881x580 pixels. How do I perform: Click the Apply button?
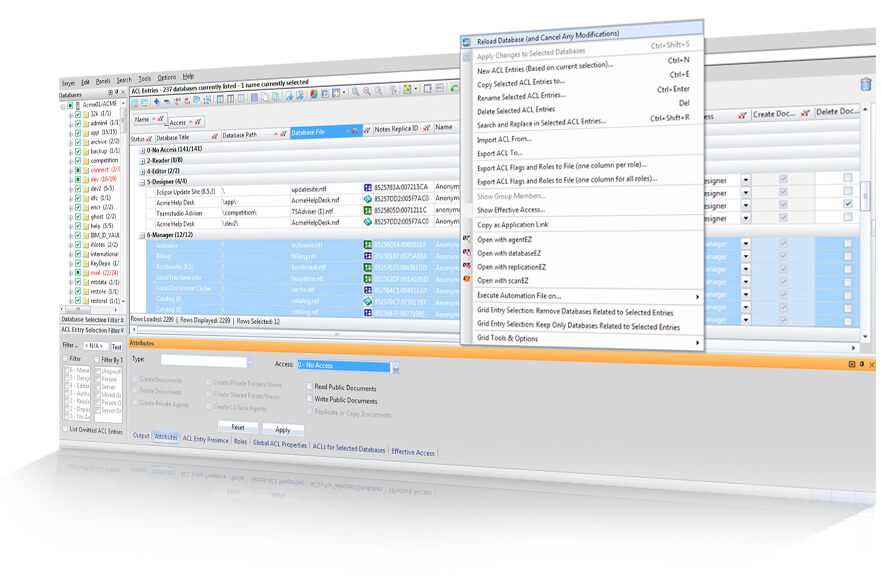click(283, 430)
